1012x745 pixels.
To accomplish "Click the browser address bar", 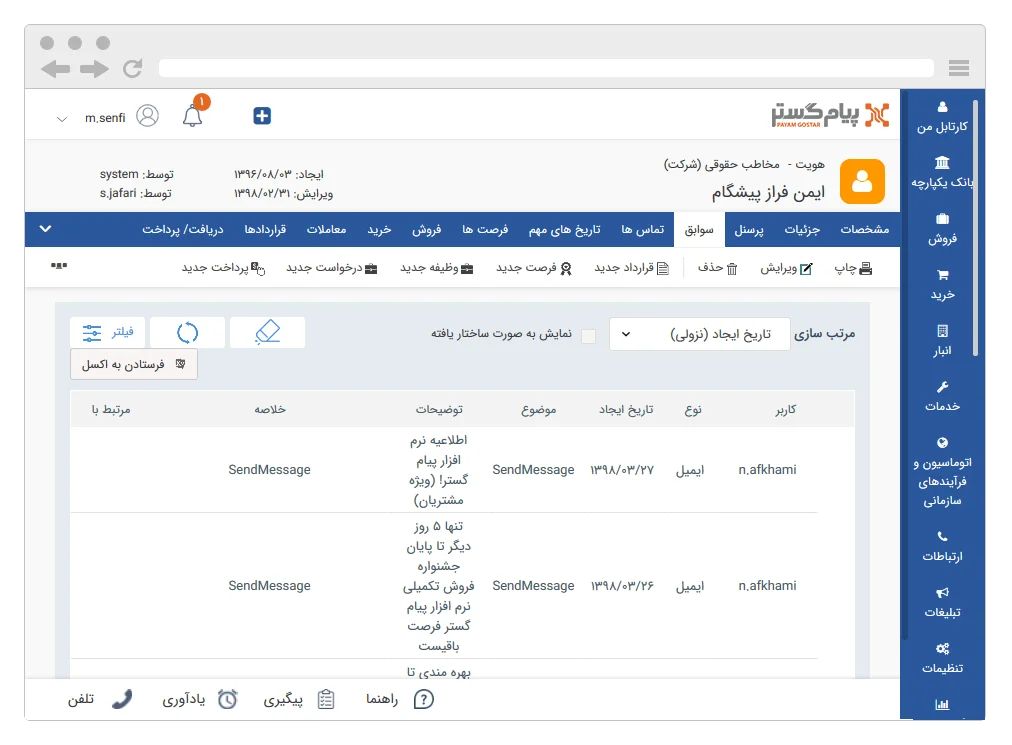I will (x=545, y=68).
